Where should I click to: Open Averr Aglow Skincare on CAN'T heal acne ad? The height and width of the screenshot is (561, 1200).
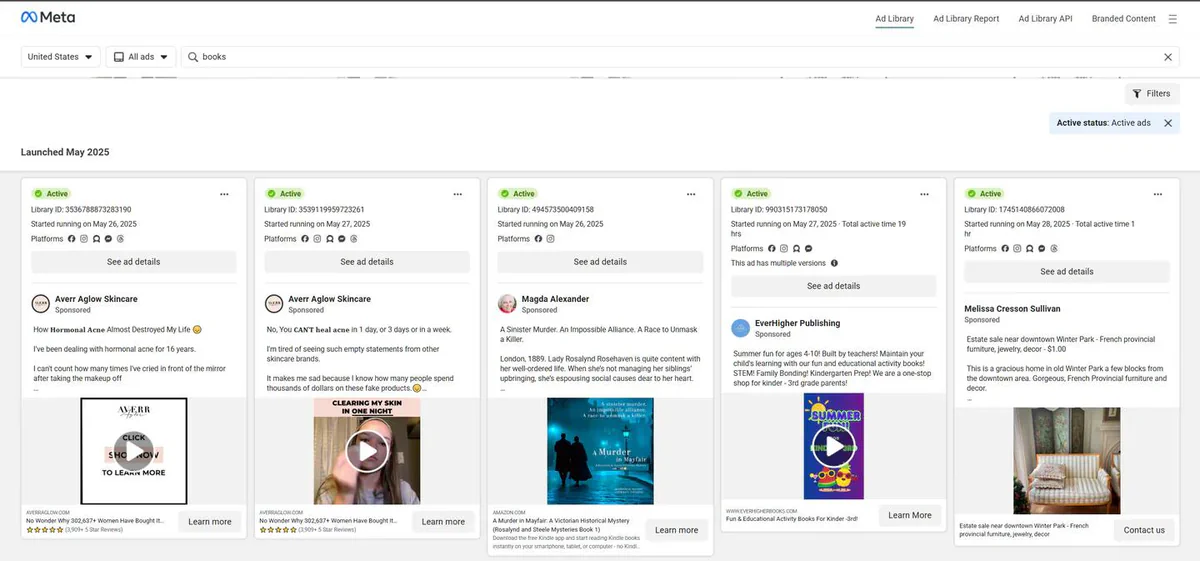coord(329,299)
